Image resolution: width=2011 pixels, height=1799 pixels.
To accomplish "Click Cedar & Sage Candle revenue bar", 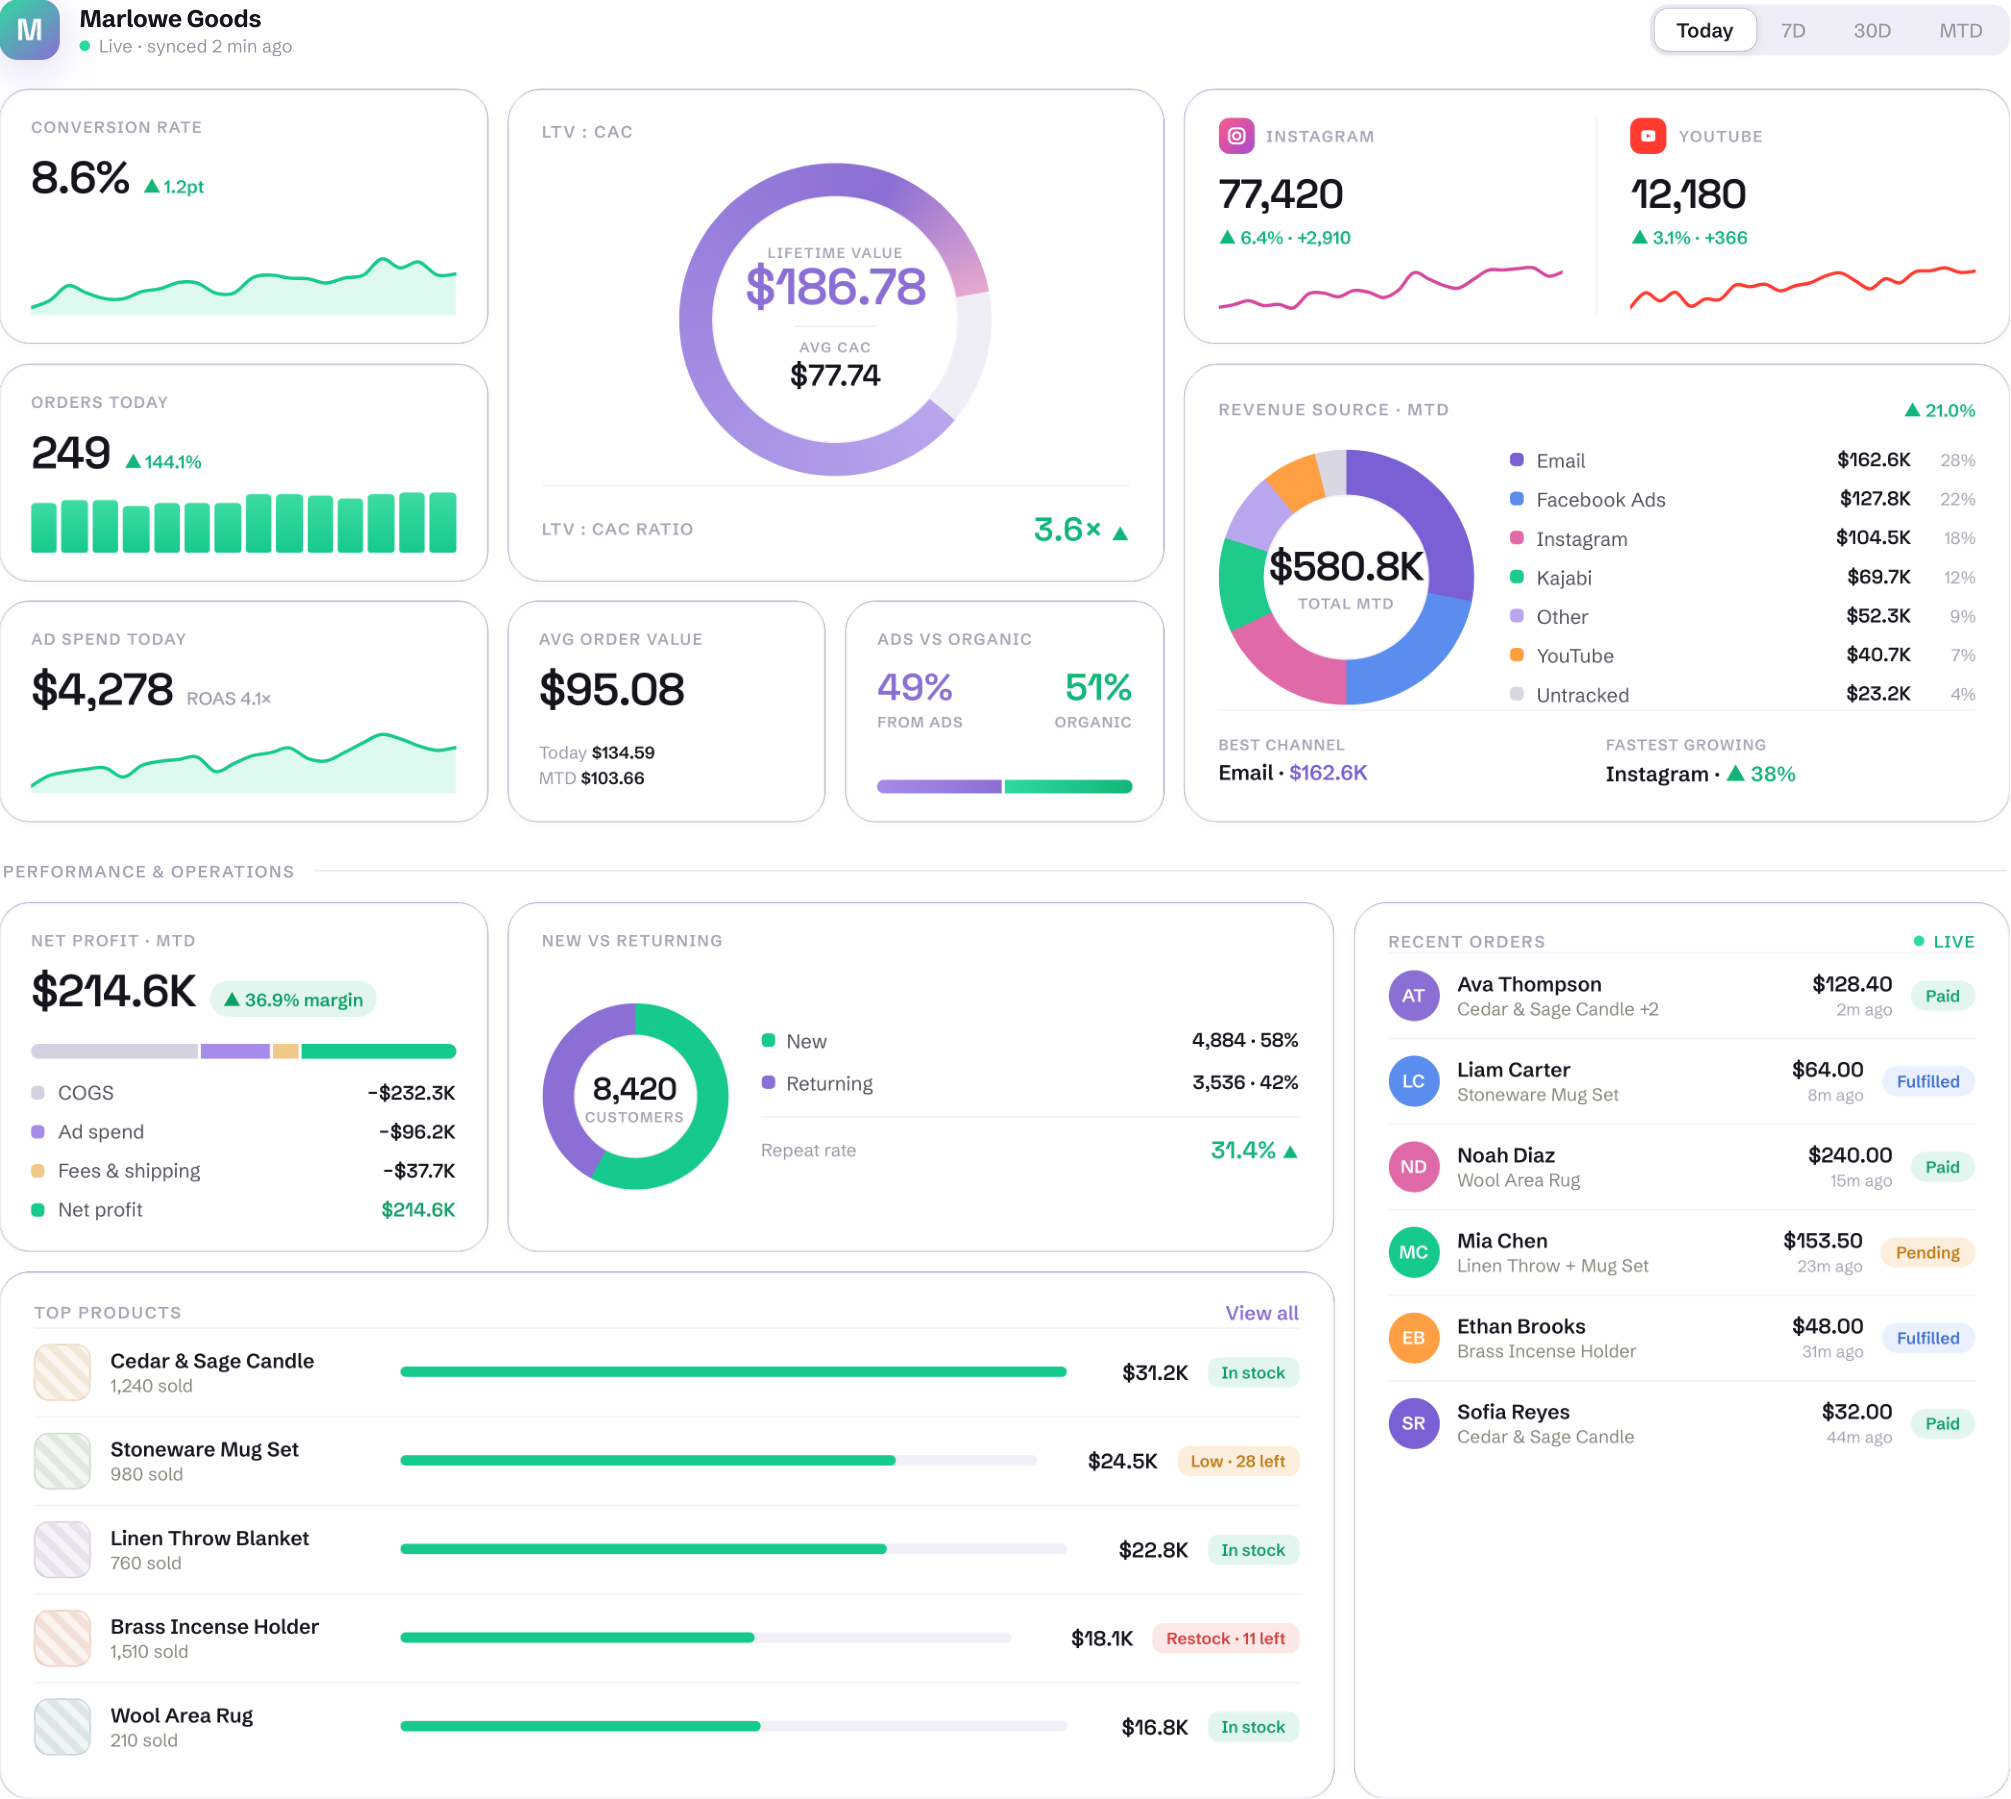I will click(x=733, y=1372).
